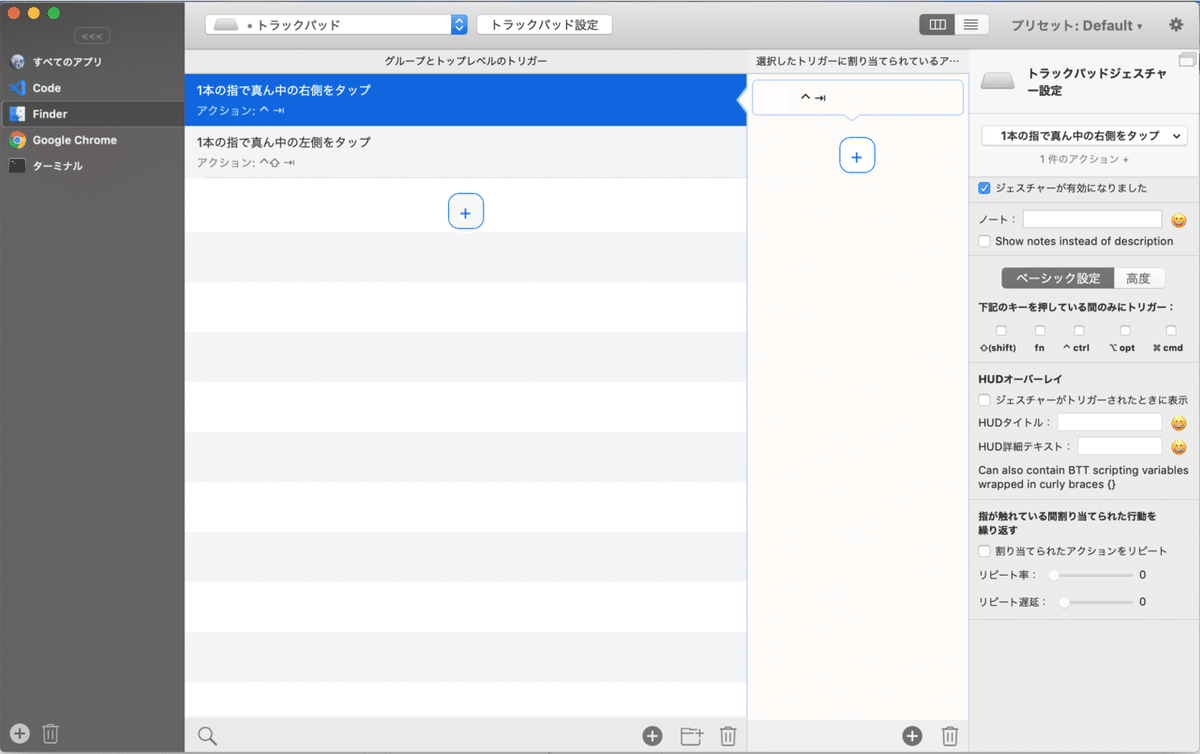Focus the HUDタイトル input field

tap(1109, 423)
